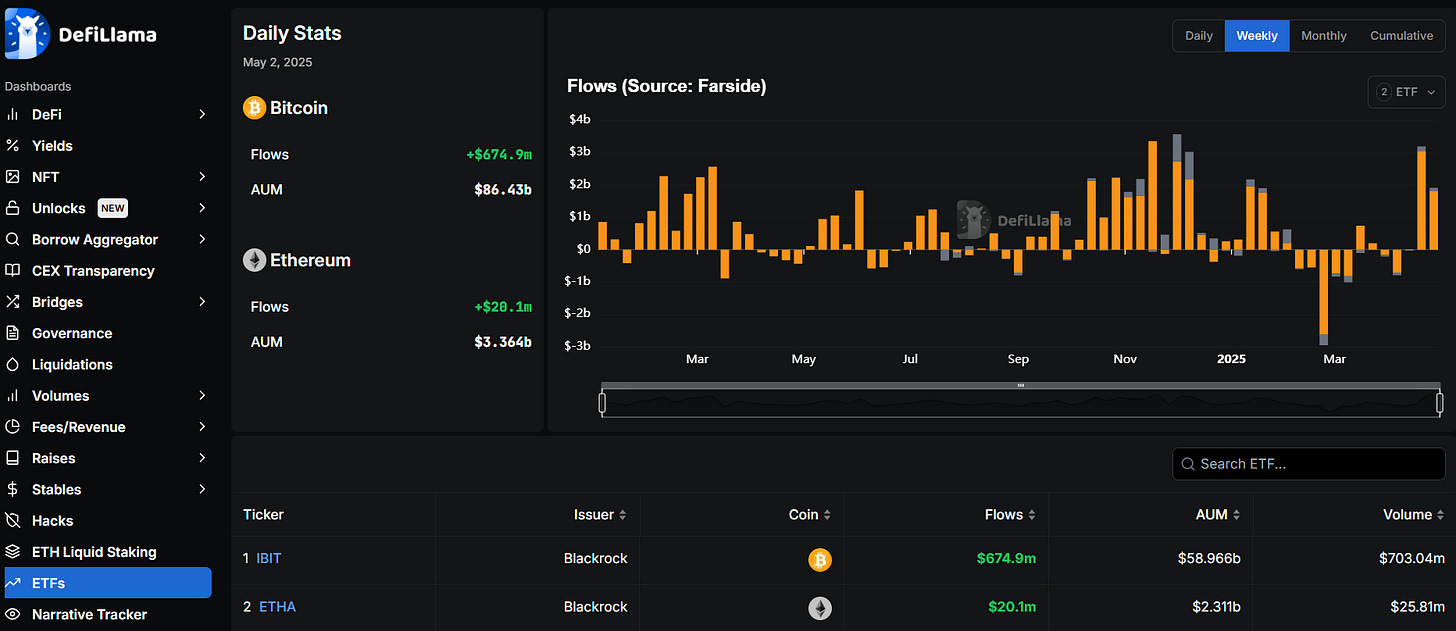Click the NEW badge beside Unlocks
The width and height of the screenshot is (1456, 631).
pyautogui.click(x=112, y=208)
